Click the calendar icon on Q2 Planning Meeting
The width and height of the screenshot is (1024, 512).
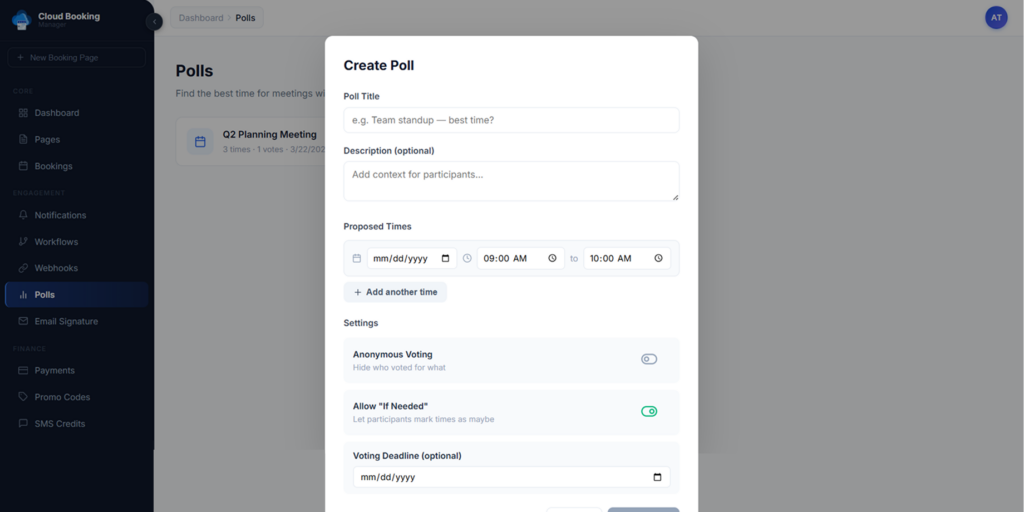(x=200, y=142)
